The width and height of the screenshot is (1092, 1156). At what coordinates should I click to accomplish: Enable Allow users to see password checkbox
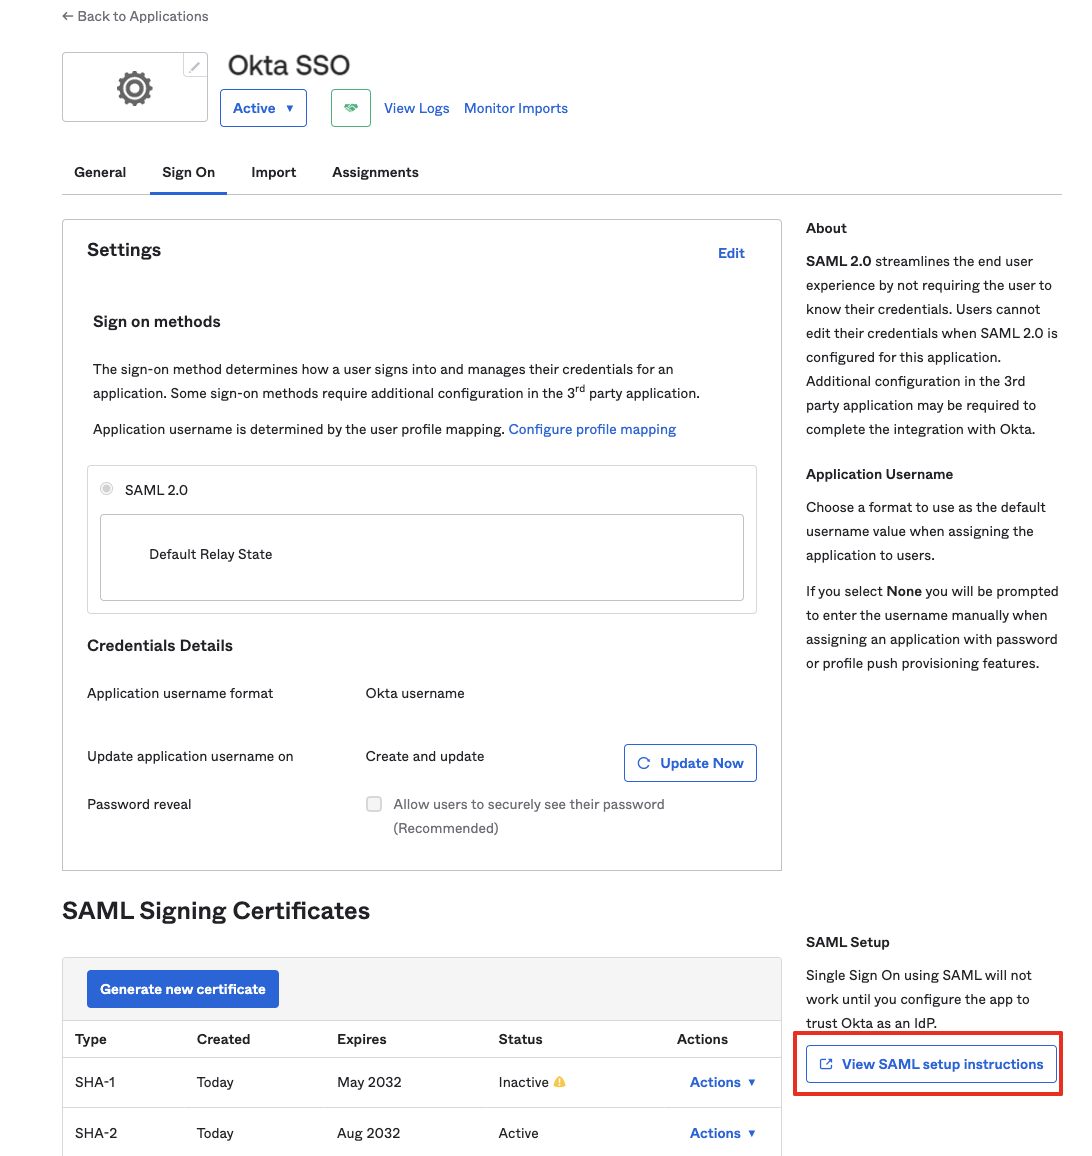click(374, 804)
